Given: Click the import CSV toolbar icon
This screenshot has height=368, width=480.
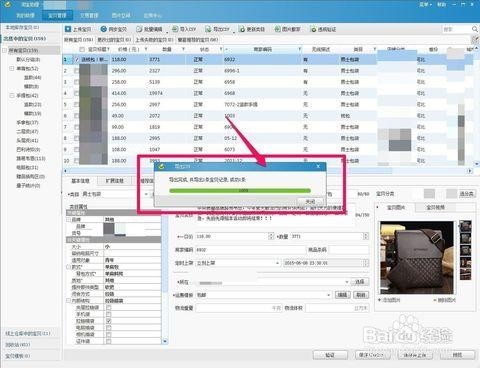Looking at the screenshot, I should [175, 29].
